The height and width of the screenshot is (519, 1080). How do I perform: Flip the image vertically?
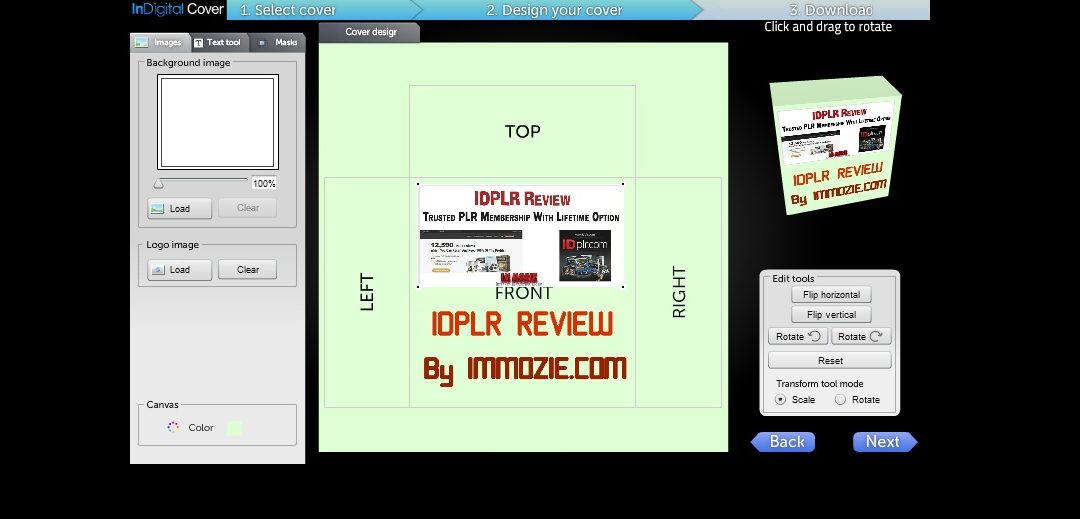click(831, 315)
